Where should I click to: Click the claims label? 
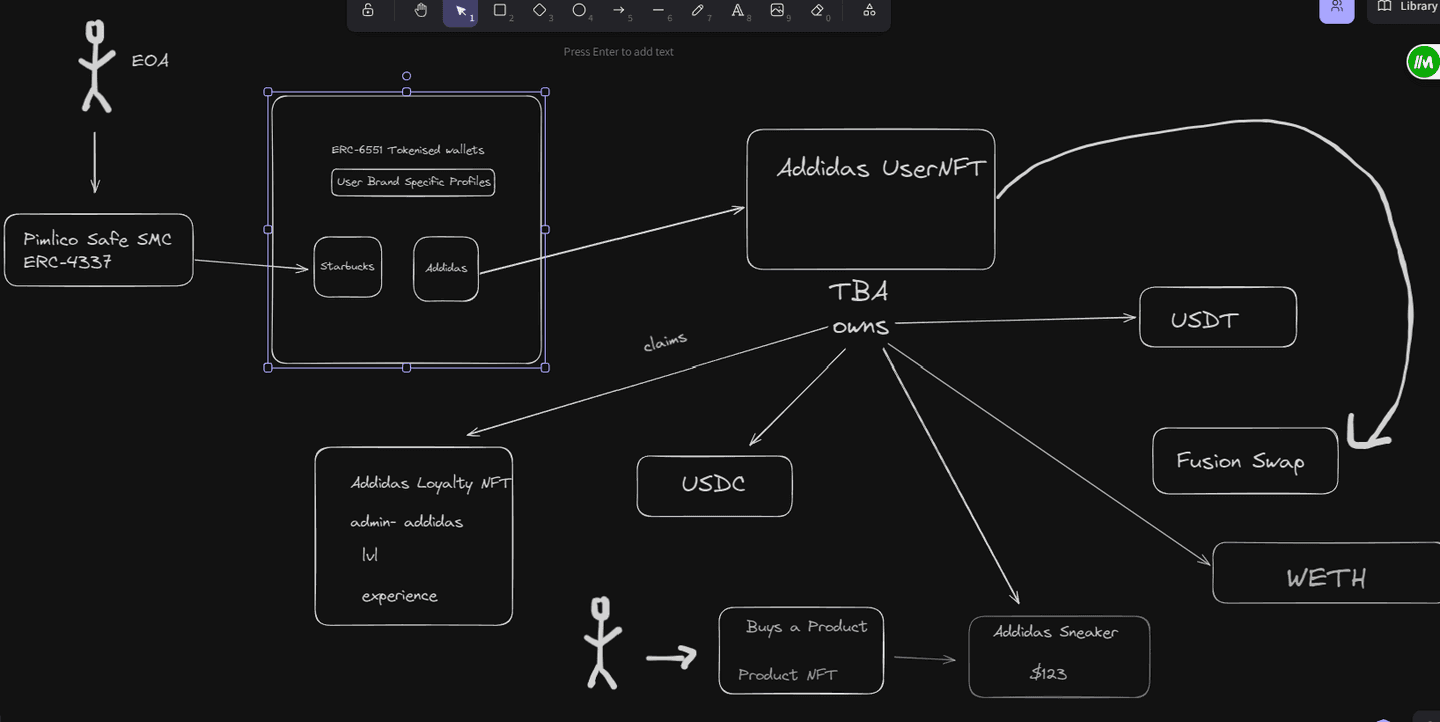click(x=665, y=342)
